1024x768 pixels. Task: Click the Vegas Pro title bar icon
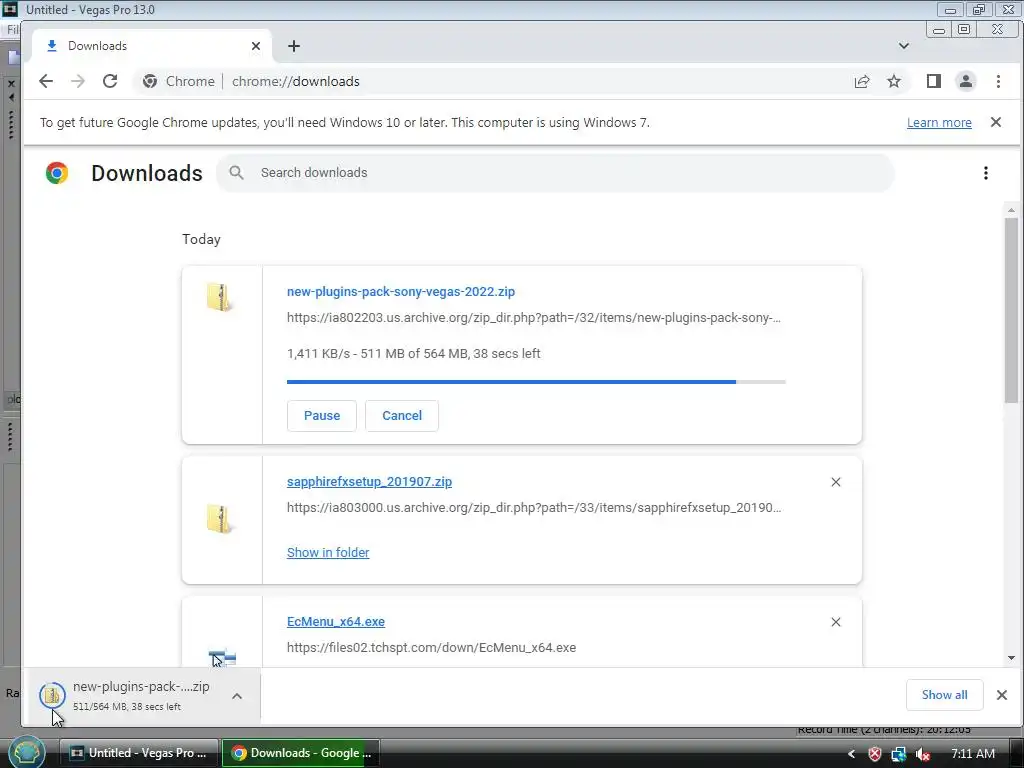point(10,9)
